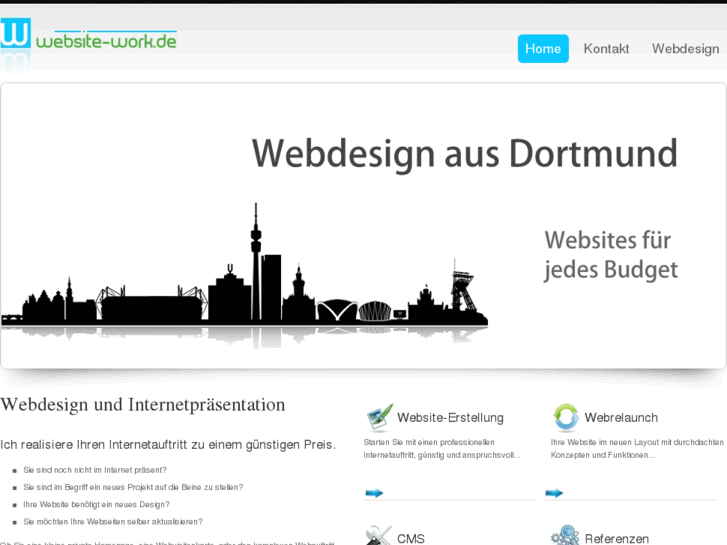Screen dimensions: 727x545
Task: Select the Home menu item
Action: (x=543, y=49)
